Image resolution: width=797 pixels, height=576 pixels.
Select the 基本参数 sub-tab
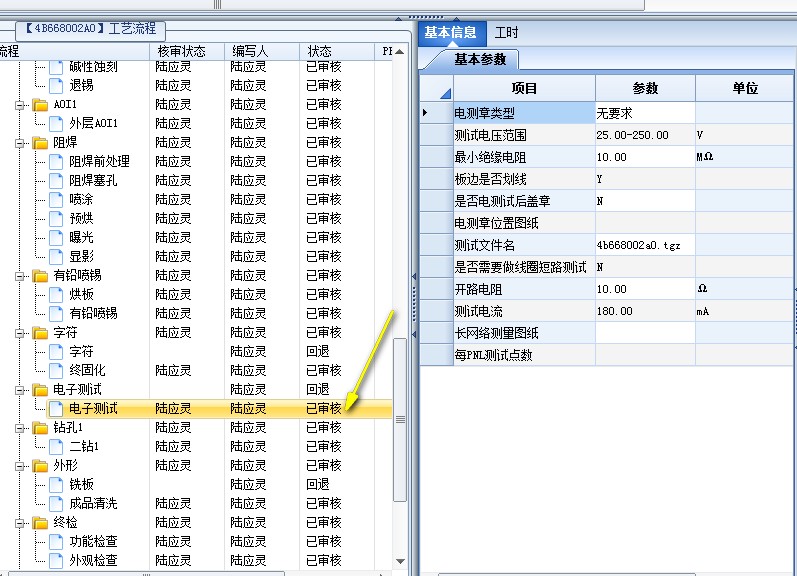point(480,59)
